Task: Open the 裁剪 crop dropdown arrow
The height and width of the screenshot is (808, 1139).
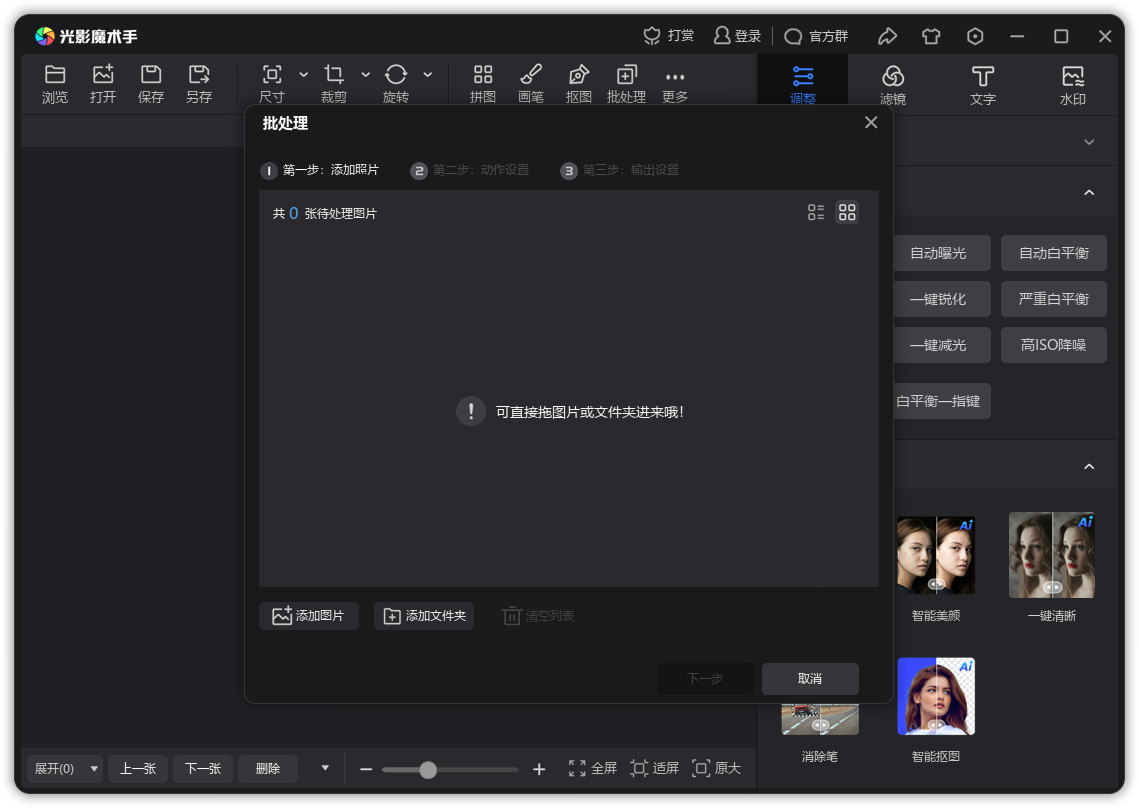Action: (365, 75)
